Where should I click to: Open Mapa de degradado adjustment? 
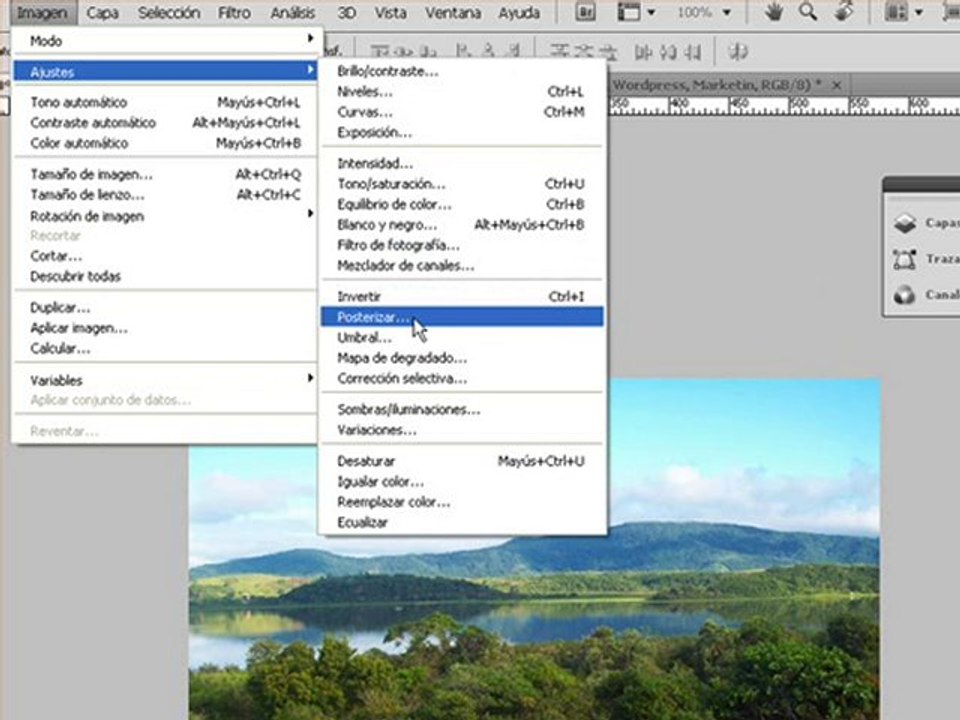coord(462,358)
